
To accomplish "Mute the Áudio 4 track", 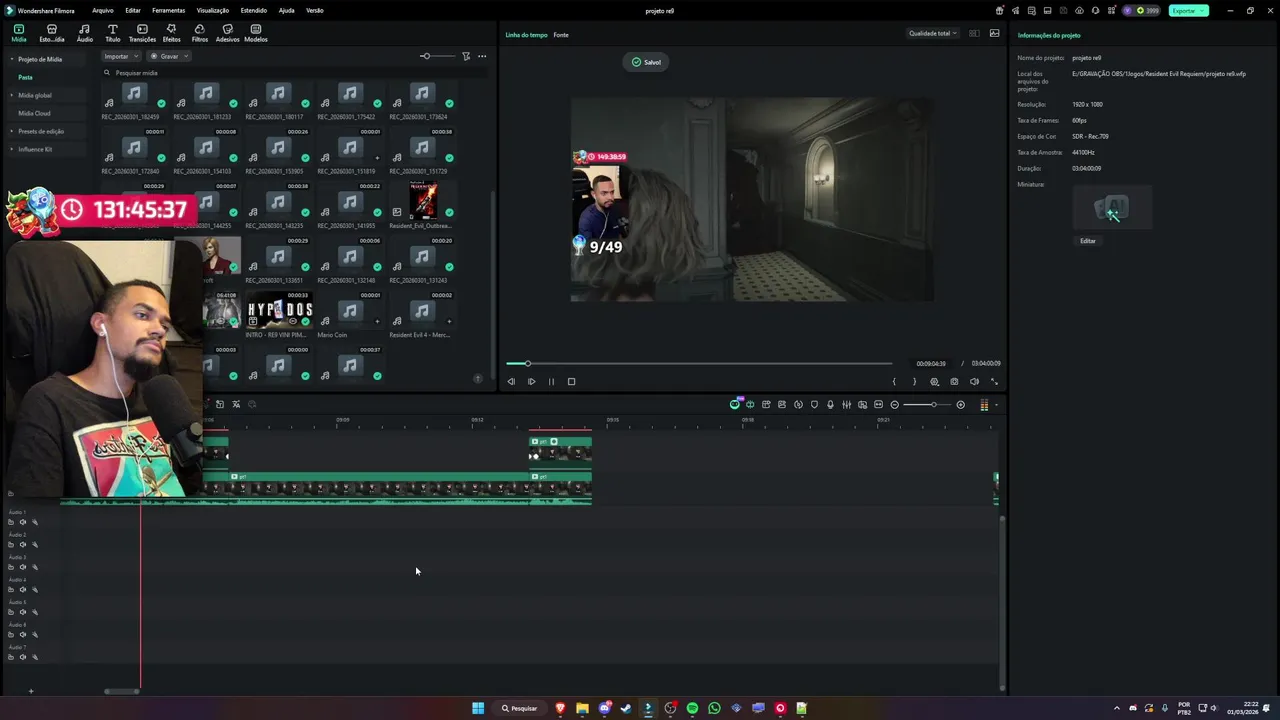I will (x=23, y=590).
